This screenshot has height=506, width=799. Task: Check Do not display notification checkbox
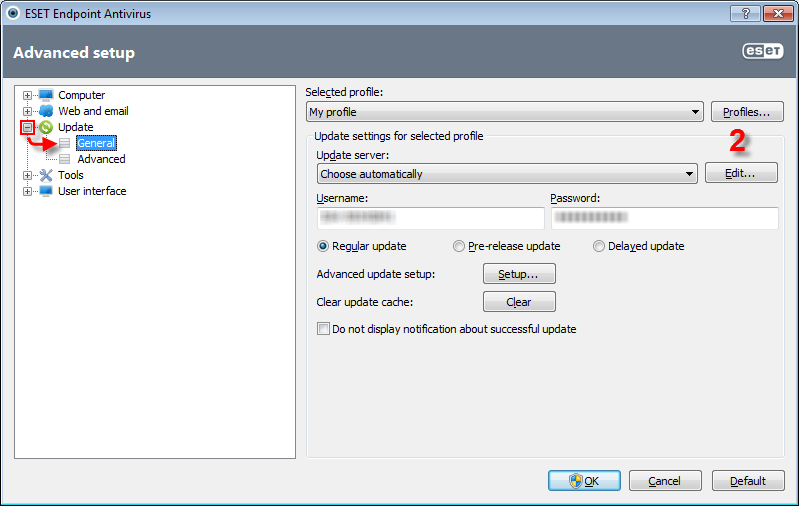323,329
